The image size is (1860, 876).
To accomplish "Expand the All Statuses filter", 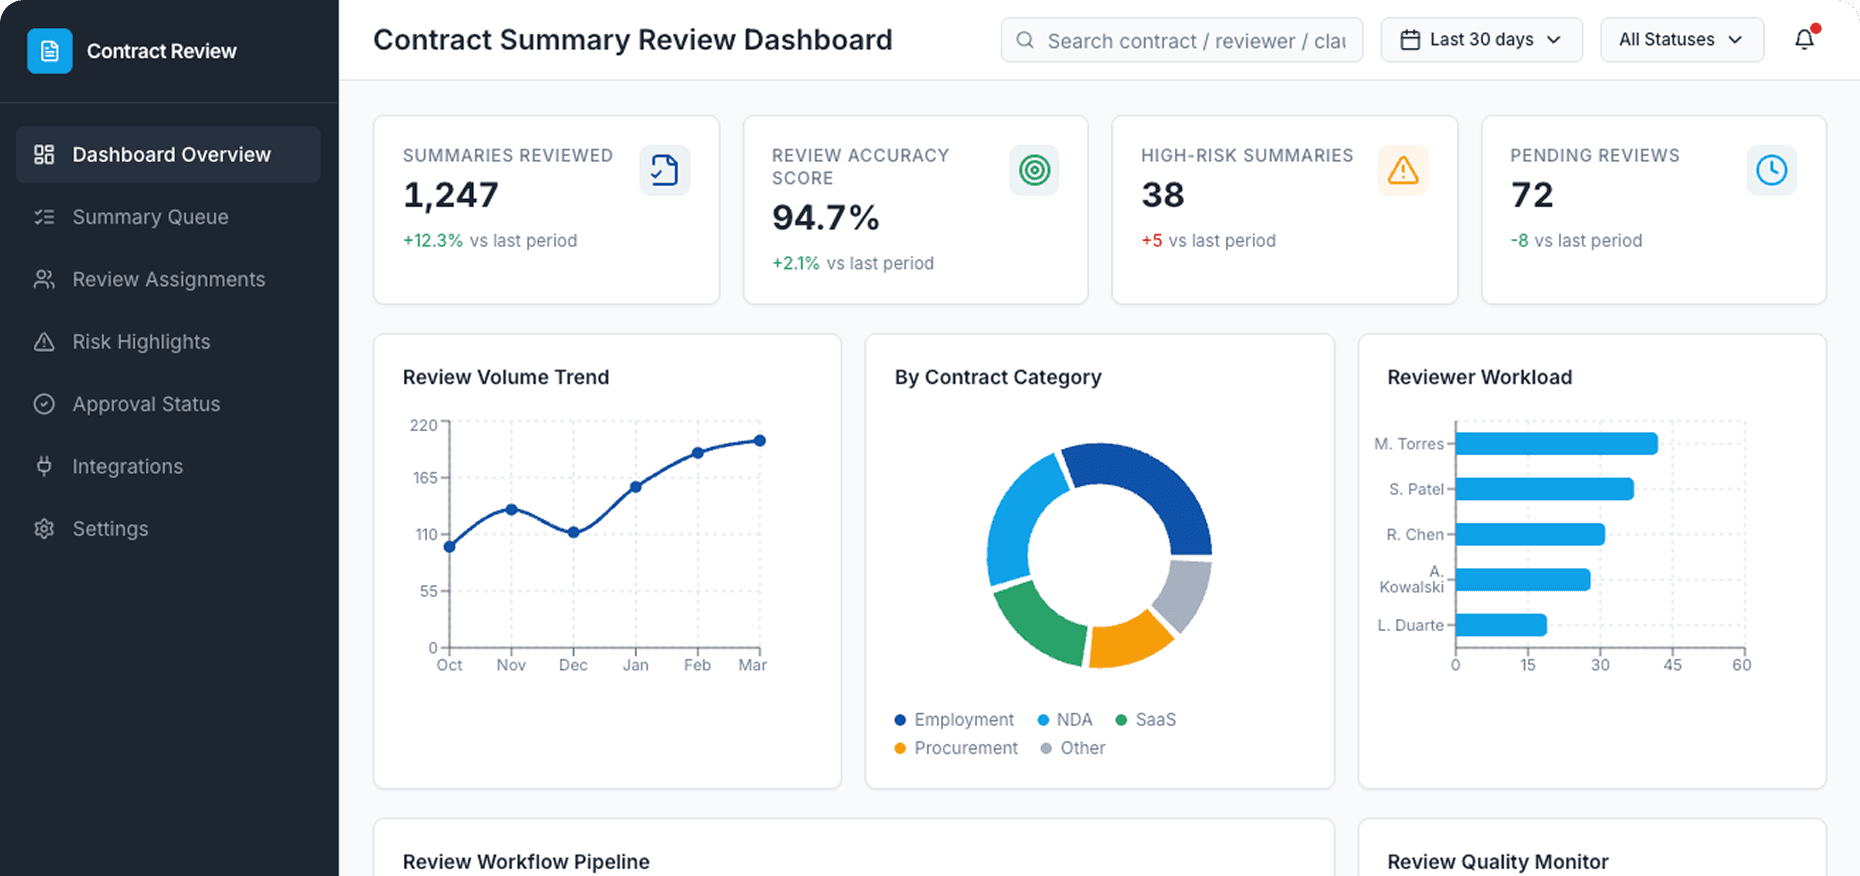I will [x=1682, y=40].
